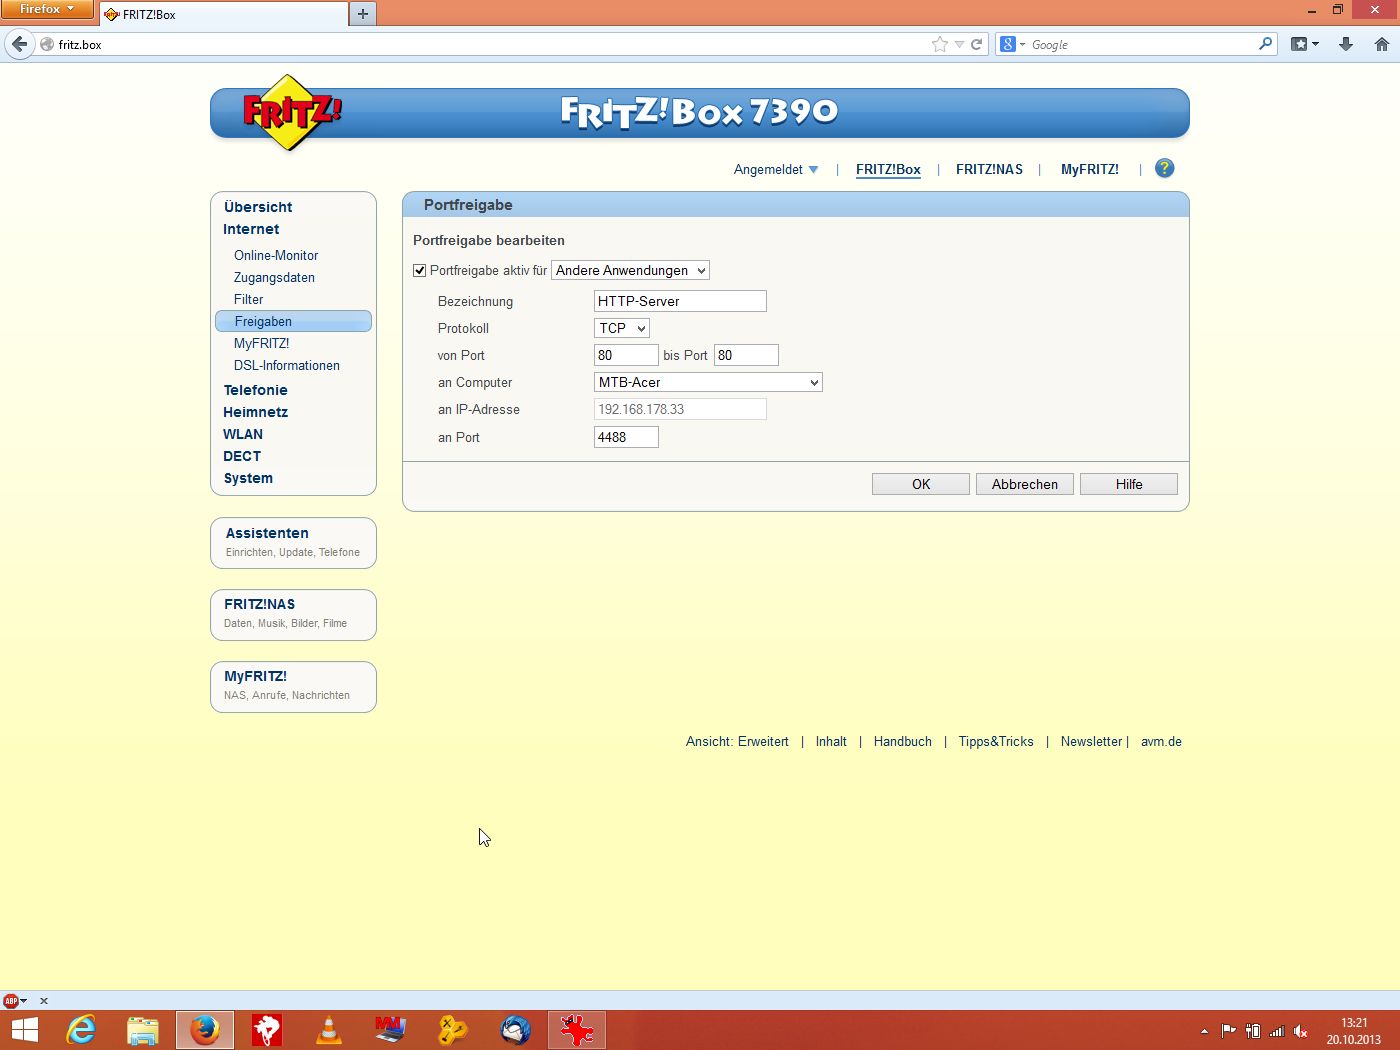Screen dimensions: 1400x1050
Task: Open the DECT menu
Action: coord(242,456)
